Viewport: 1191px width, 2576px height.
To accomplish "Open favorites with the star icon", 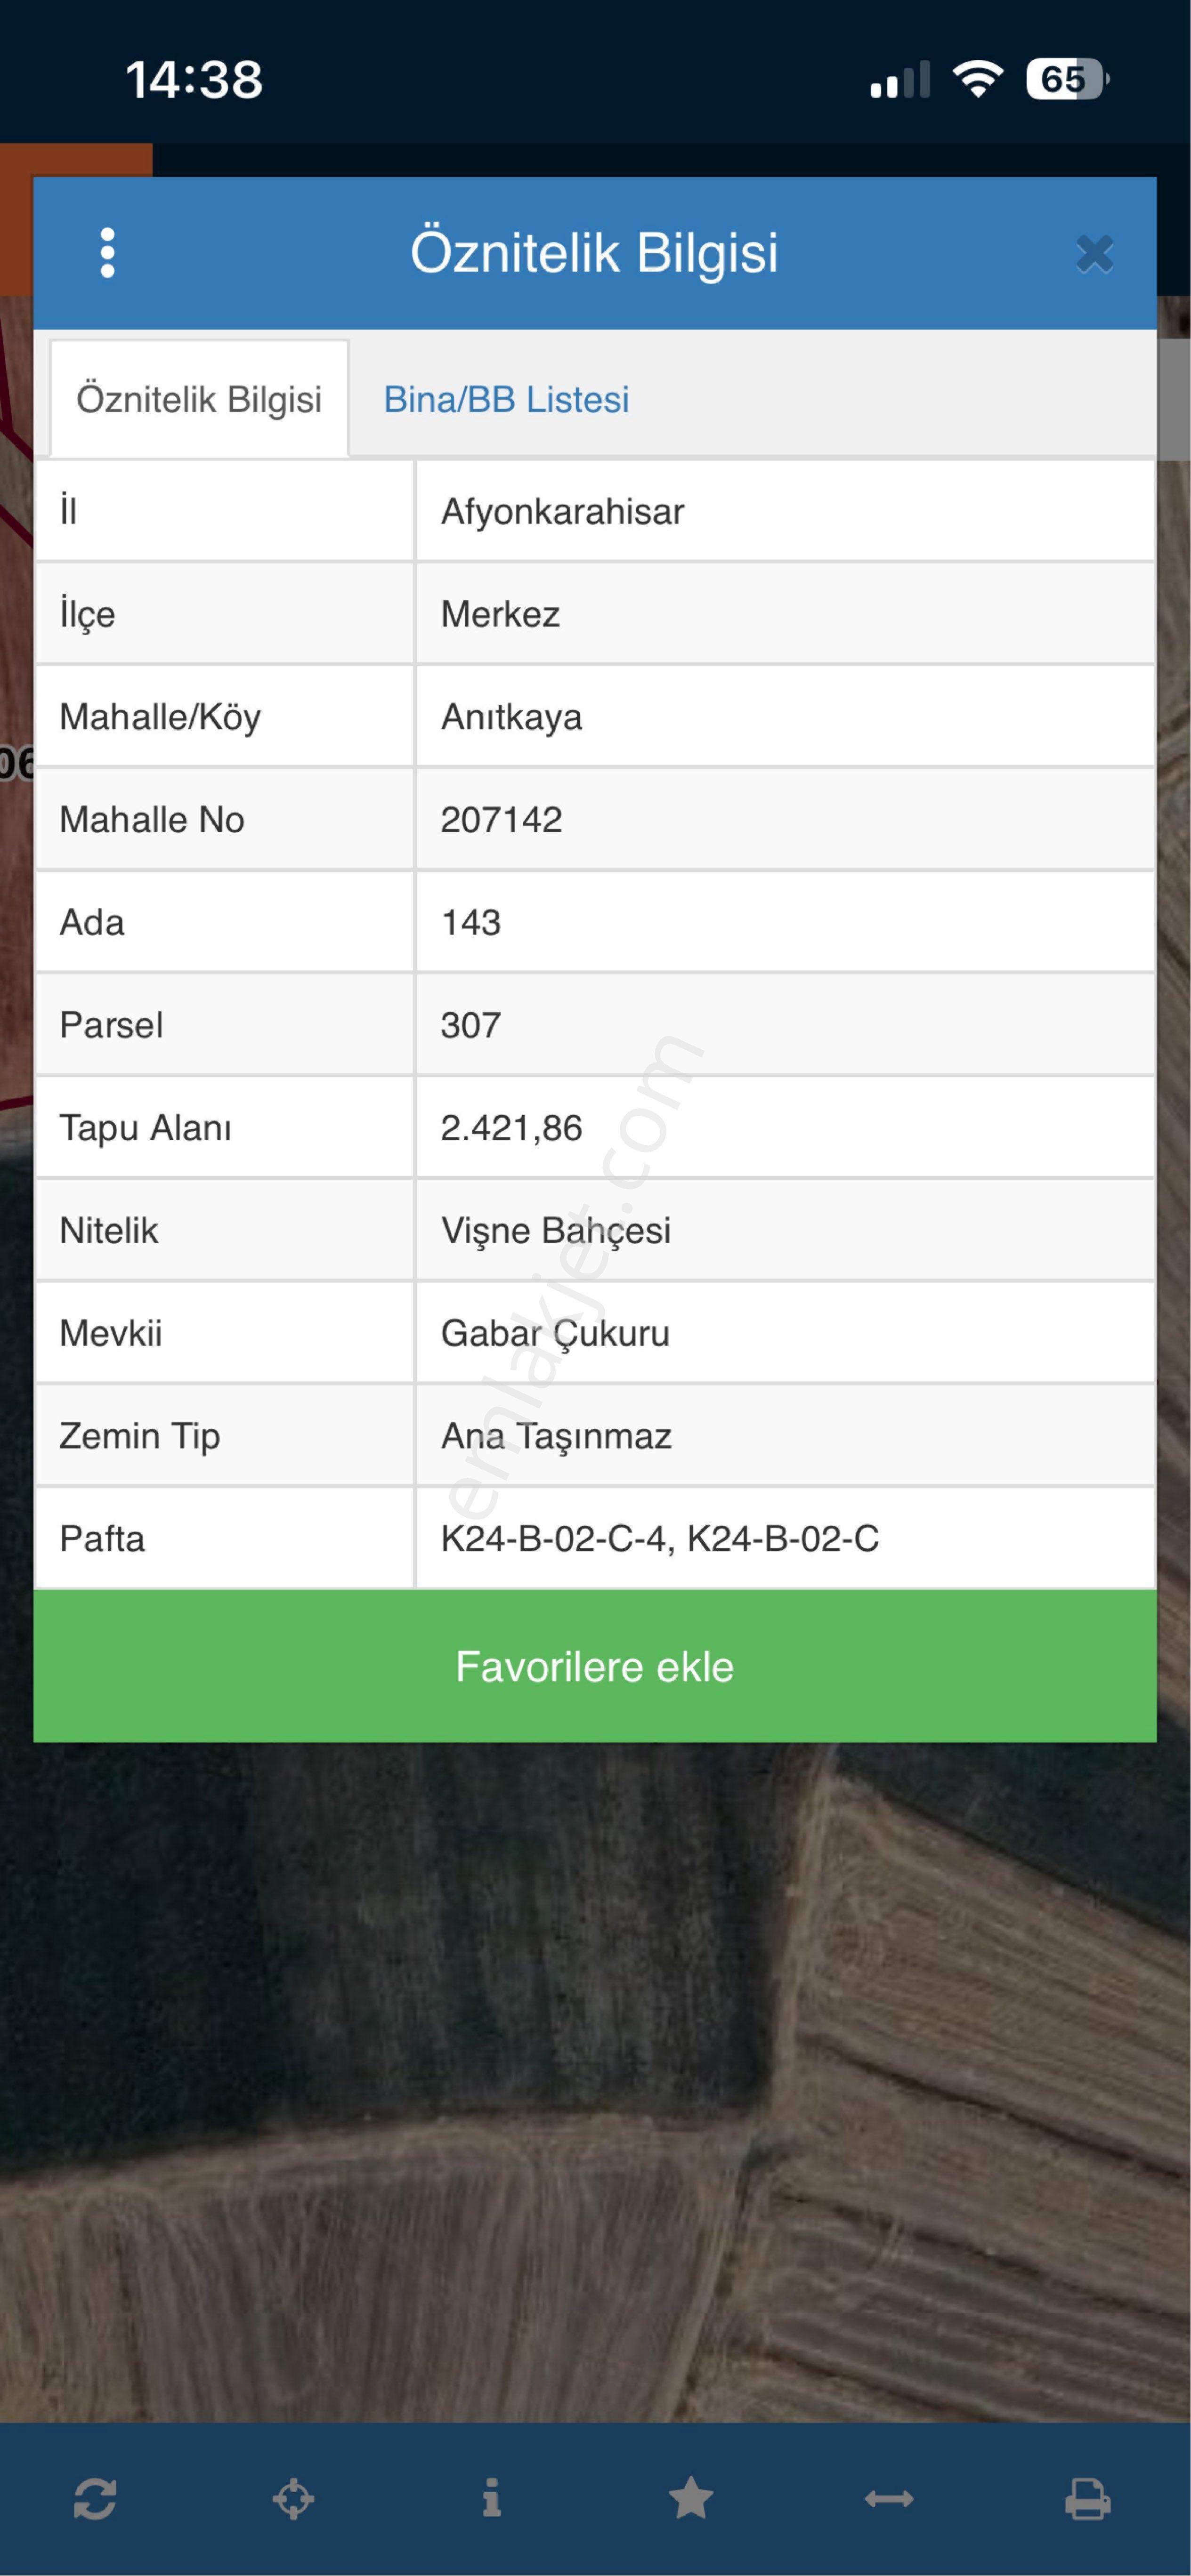I will [691, 2498].
